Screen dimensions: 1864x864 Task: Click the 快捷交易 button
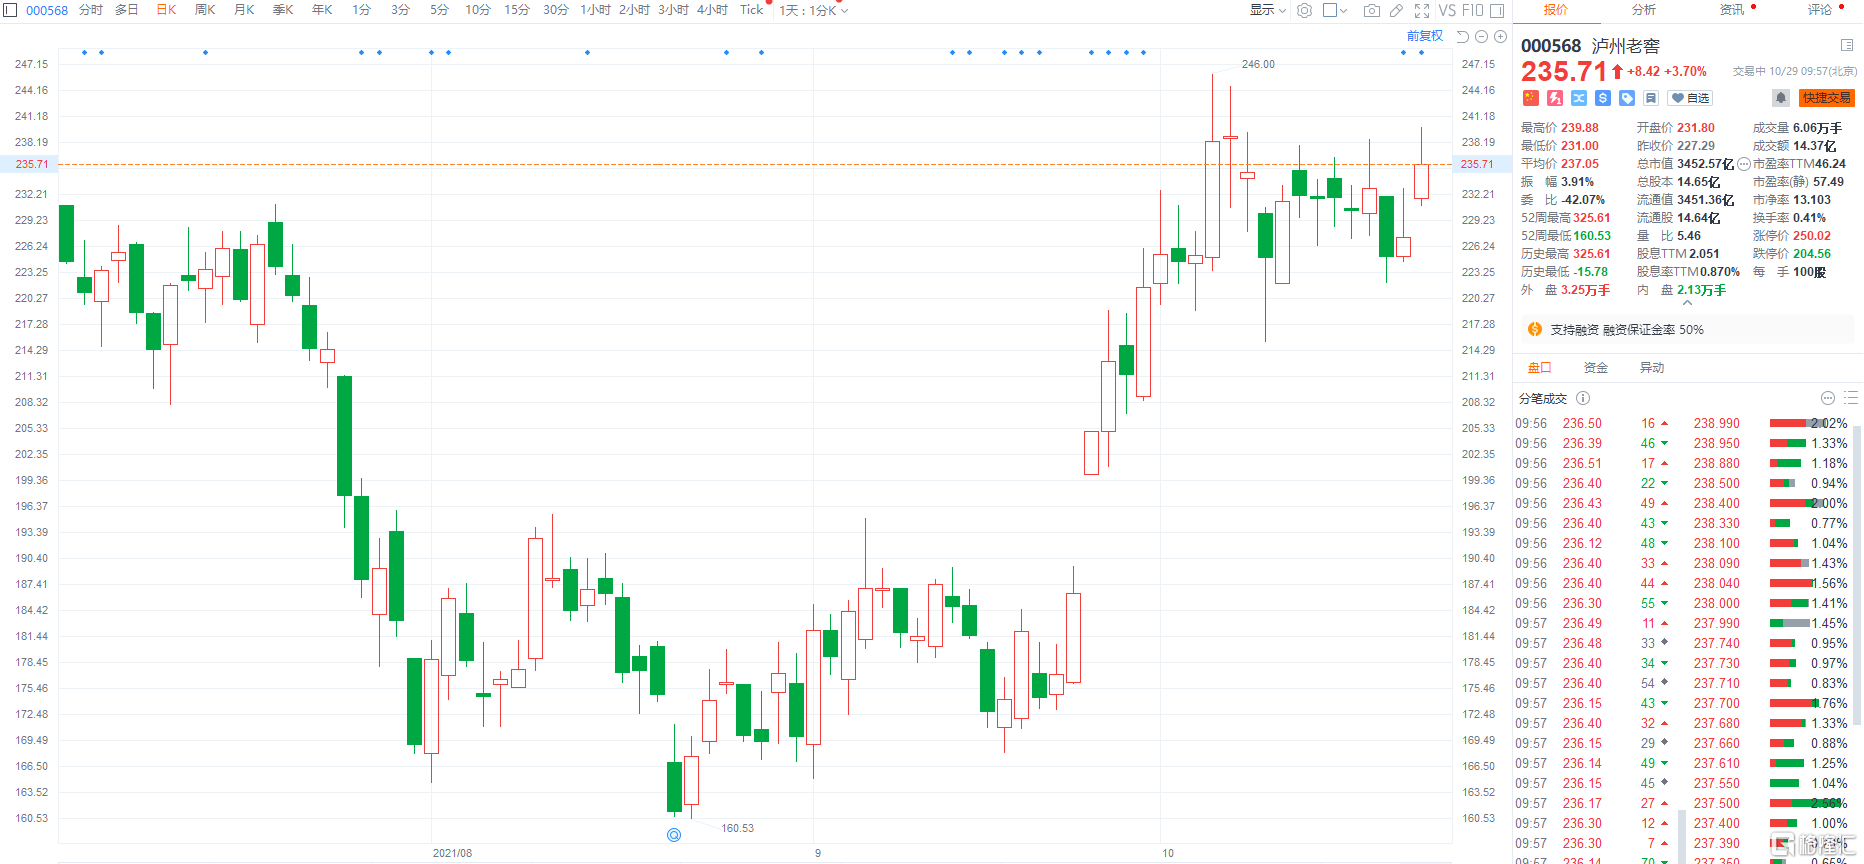1826,98
